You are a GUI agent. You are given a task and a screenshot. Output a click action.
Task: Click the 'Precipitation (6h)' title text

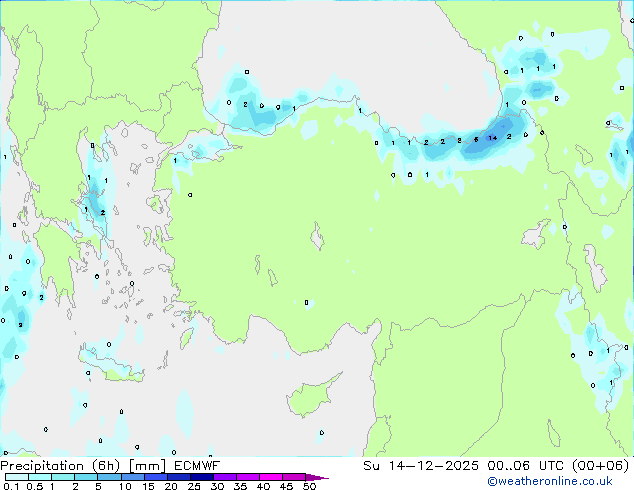[60, 466]
